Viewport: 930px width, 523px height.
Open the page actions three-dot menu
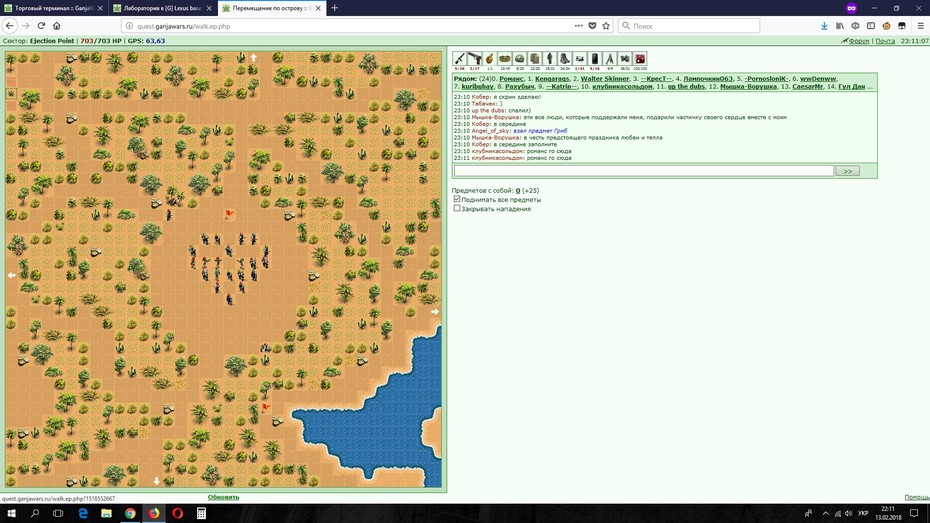coord(578,25)
